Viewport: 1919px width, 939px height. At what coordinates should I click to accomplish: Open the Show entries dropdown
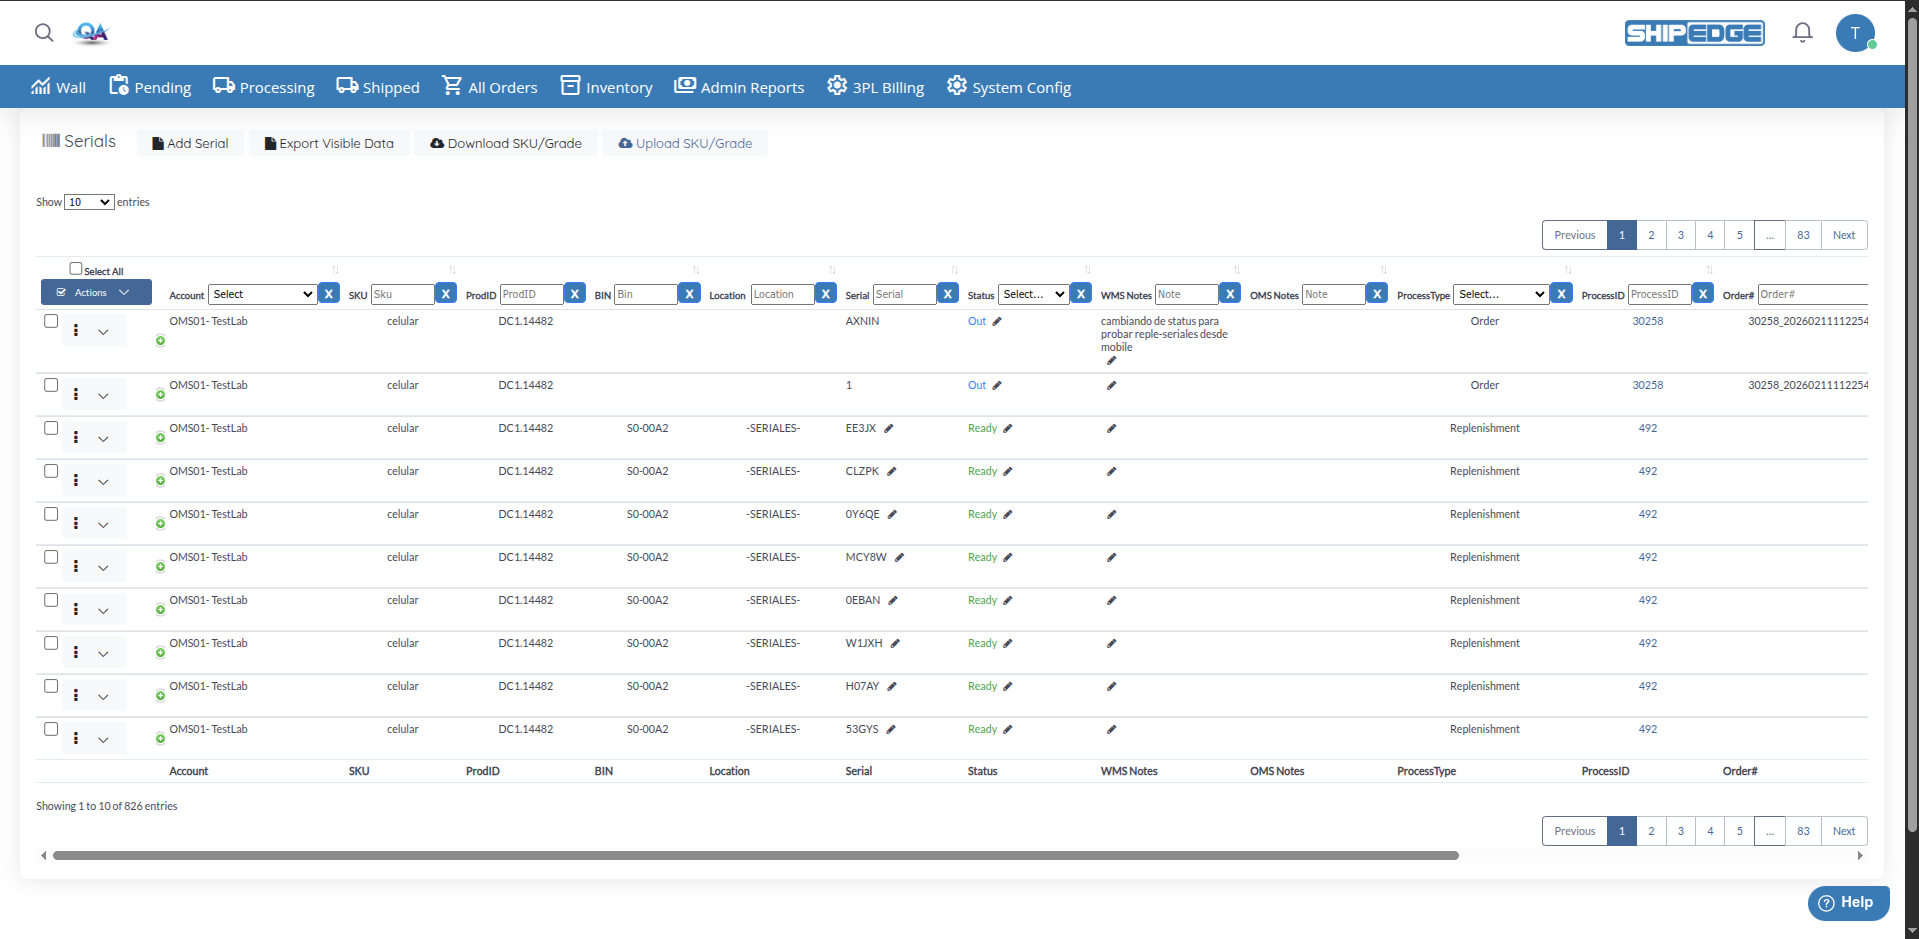tap(88, 201)
